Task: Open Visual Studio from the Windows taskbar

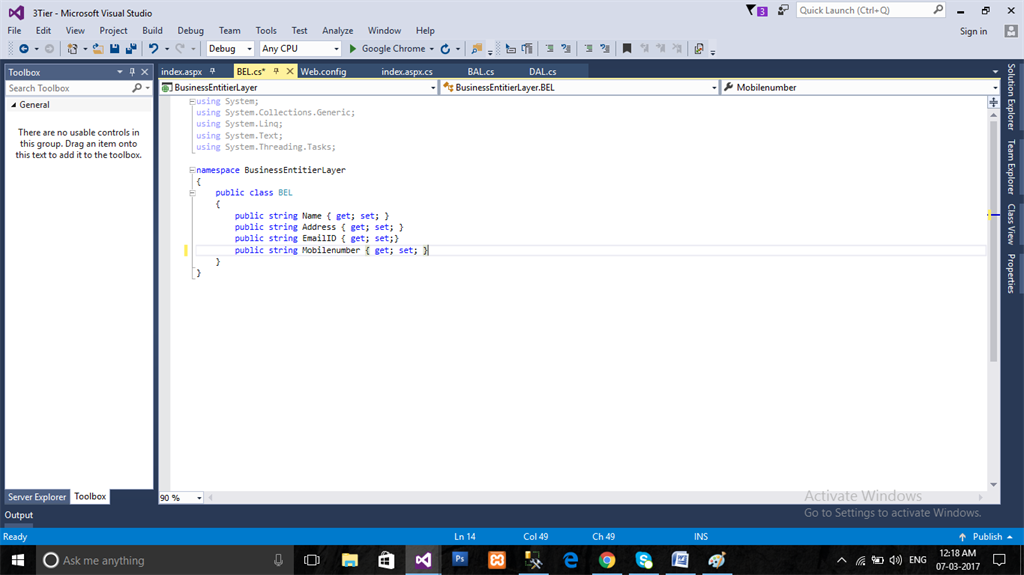Action: (x=423, y=560)
